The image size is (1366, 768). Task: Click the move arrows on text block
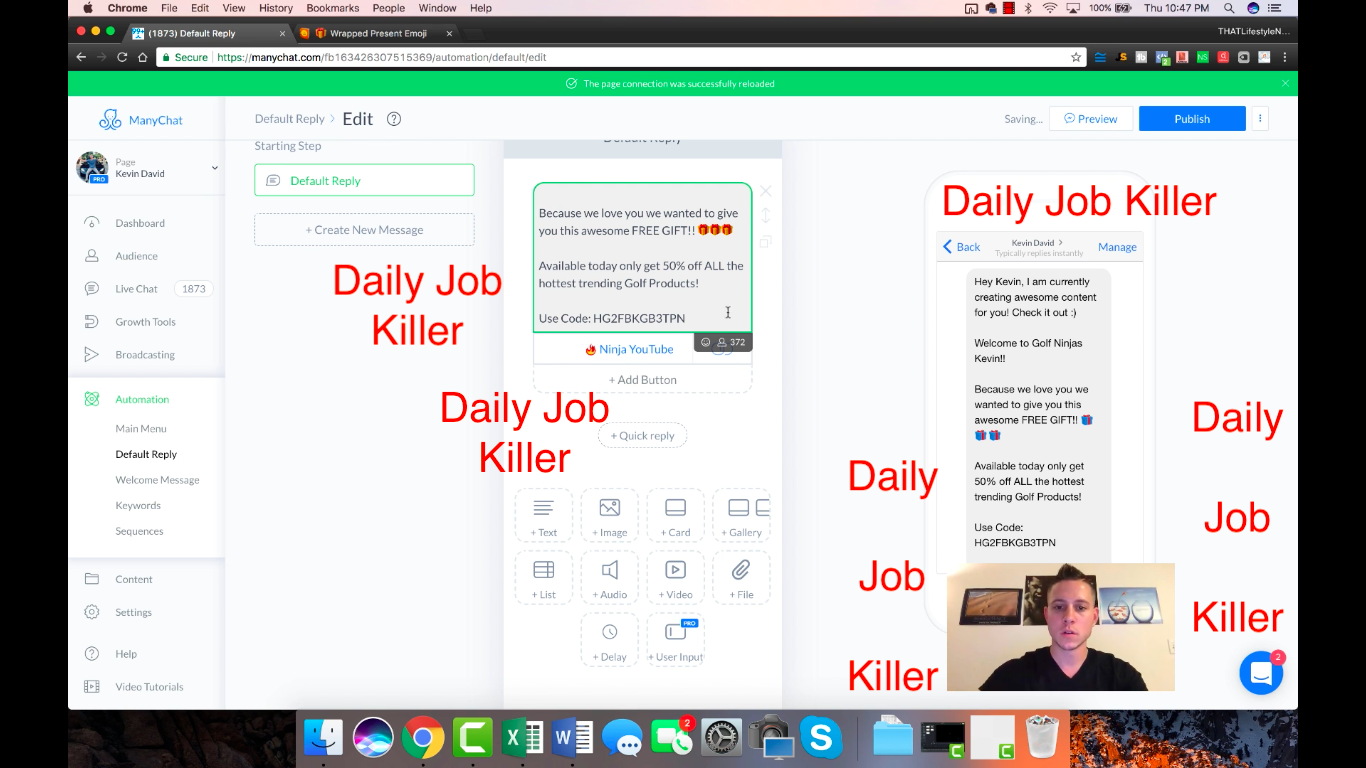(x=766, y=215)
